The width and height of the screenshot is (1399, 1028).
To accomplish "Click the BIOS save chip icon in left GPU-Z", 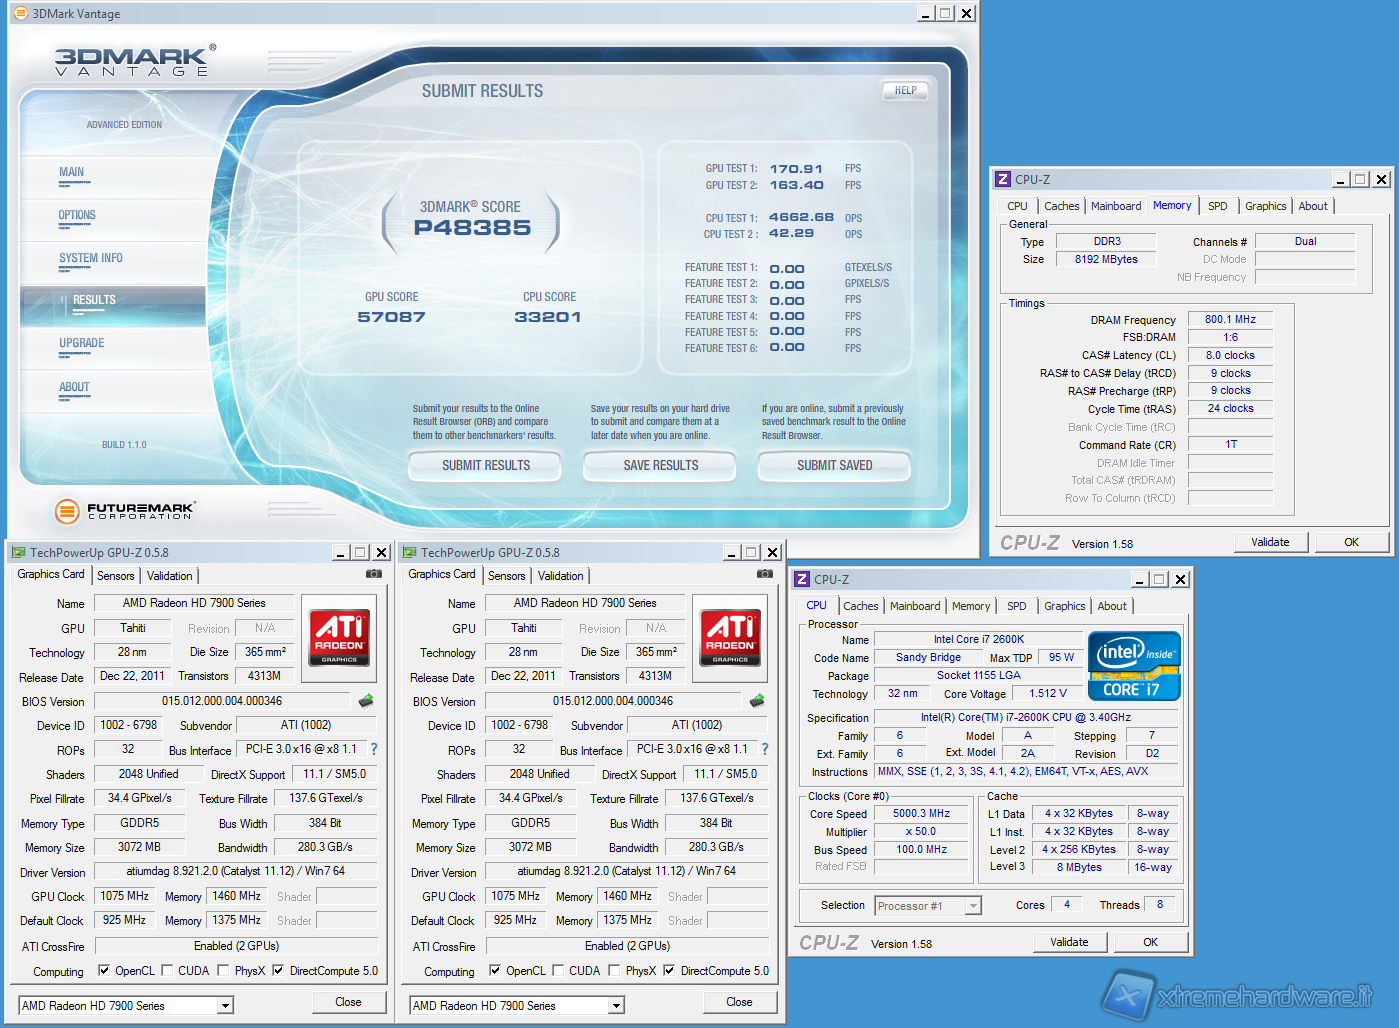I will point(366,701).
